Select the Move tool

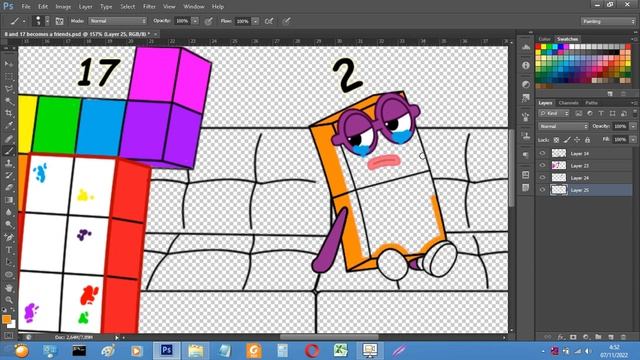point(9,64)
